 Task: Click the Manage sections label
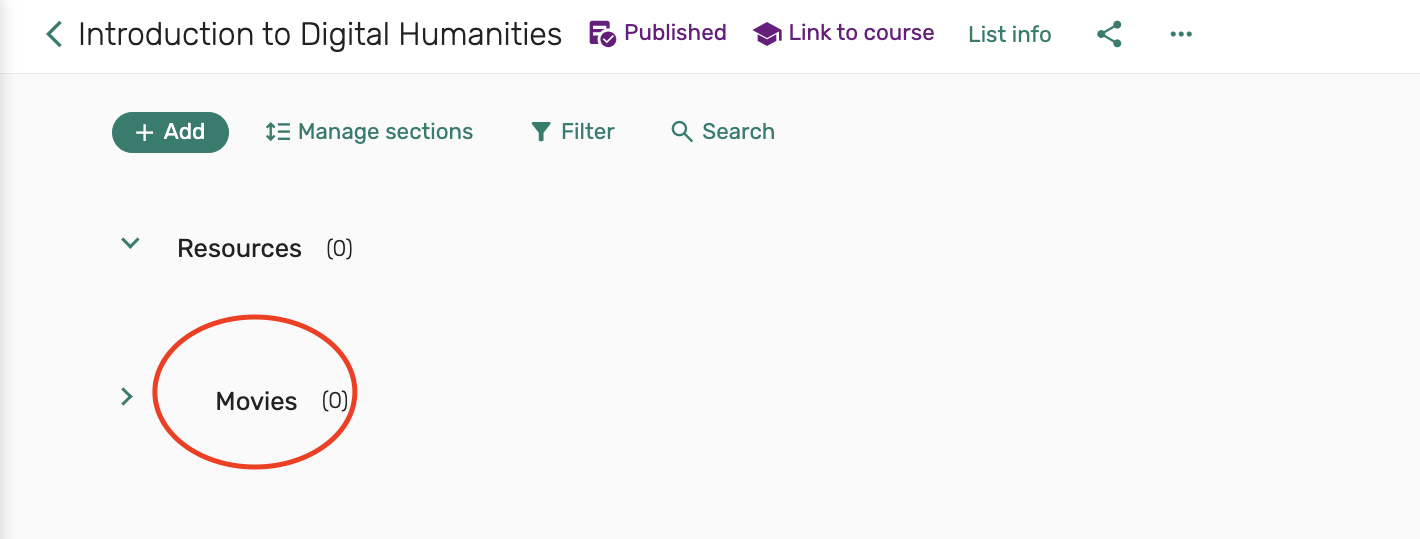[x=385, y=132]
